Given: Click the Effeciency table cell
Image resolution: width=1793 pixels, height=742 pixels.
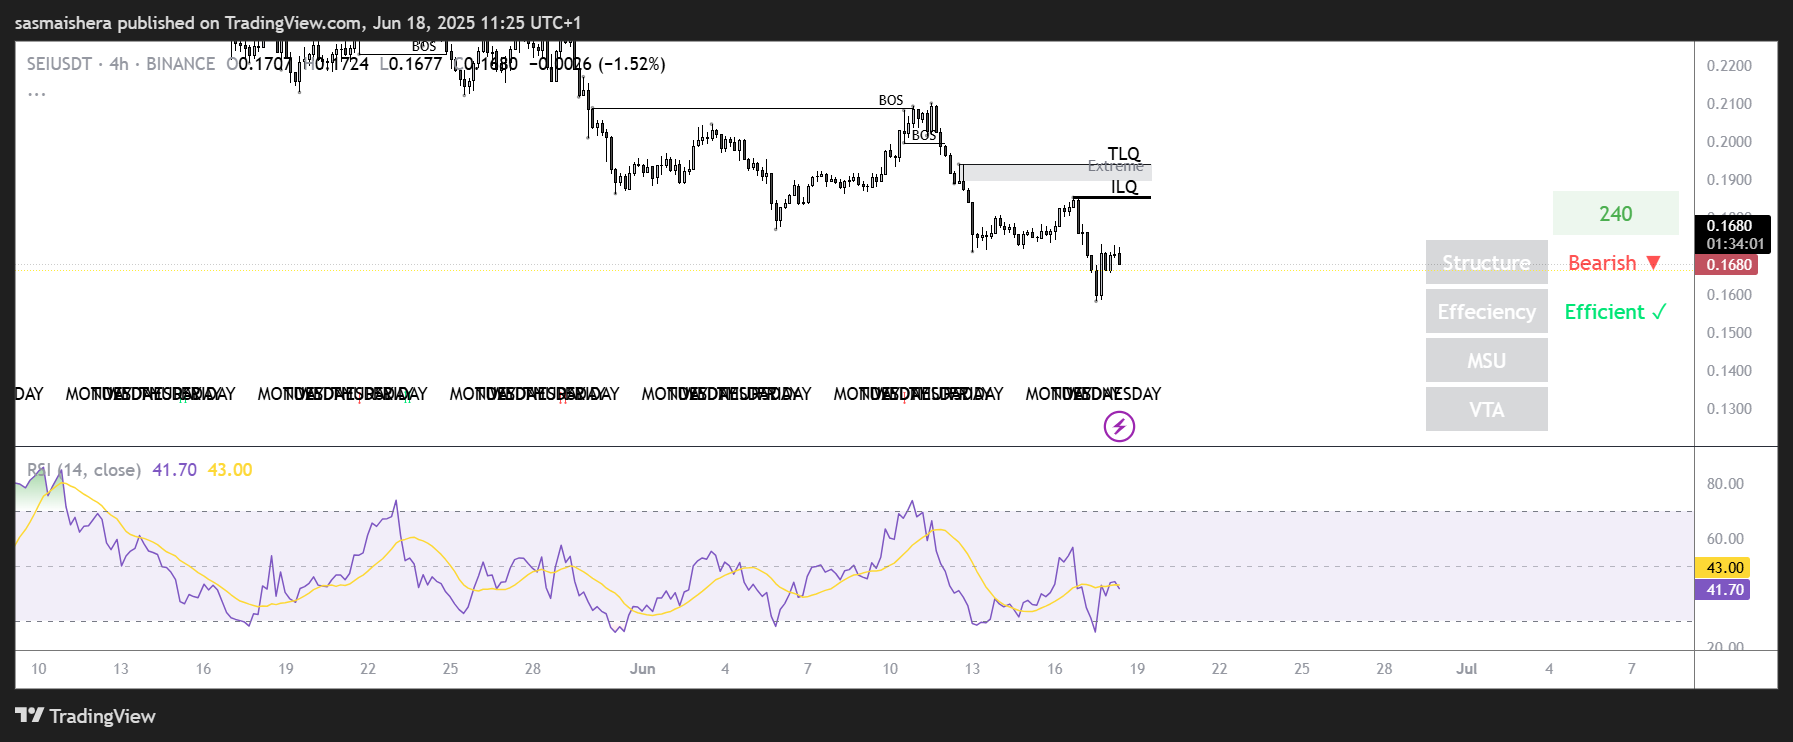Looking at the screenshot, I should pyautogui.click(x=1486, y=312).
